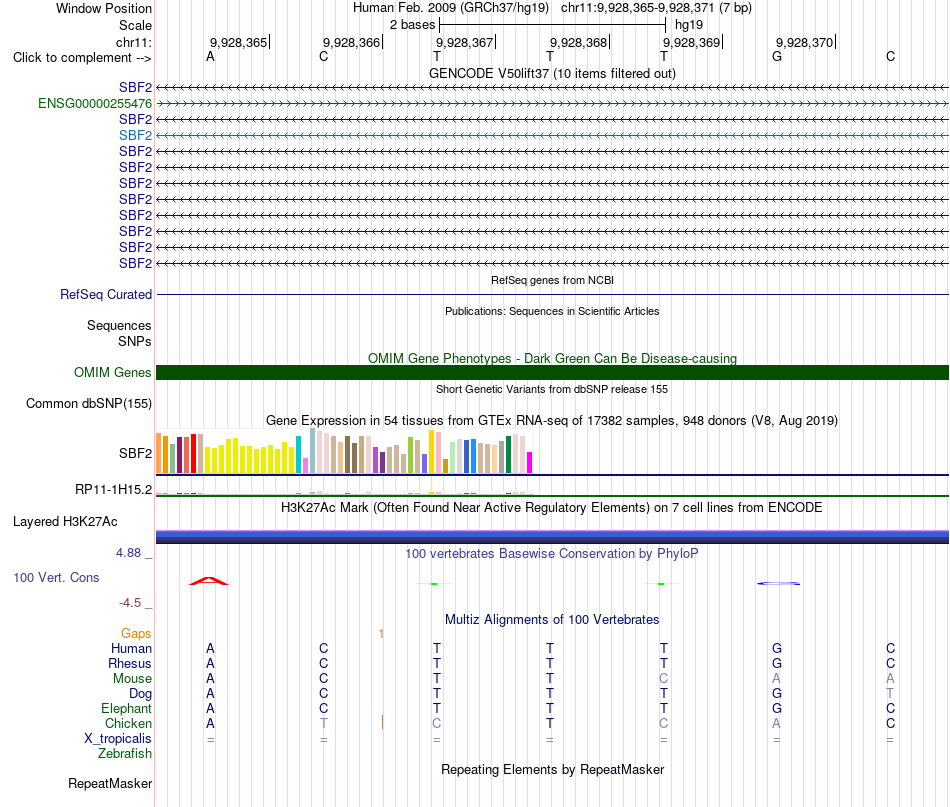Click the green ENSG00000255476 transcript arrow line

552,104
